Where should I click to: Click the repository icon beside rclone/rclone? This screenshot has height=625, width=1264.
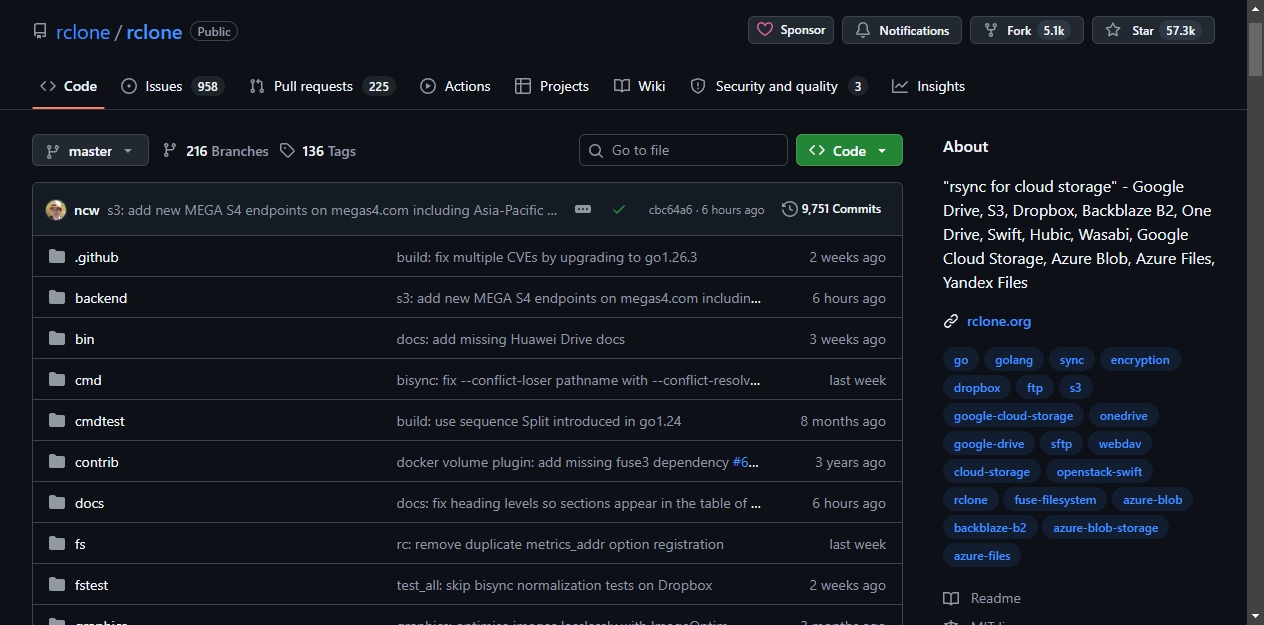[40, 32]
